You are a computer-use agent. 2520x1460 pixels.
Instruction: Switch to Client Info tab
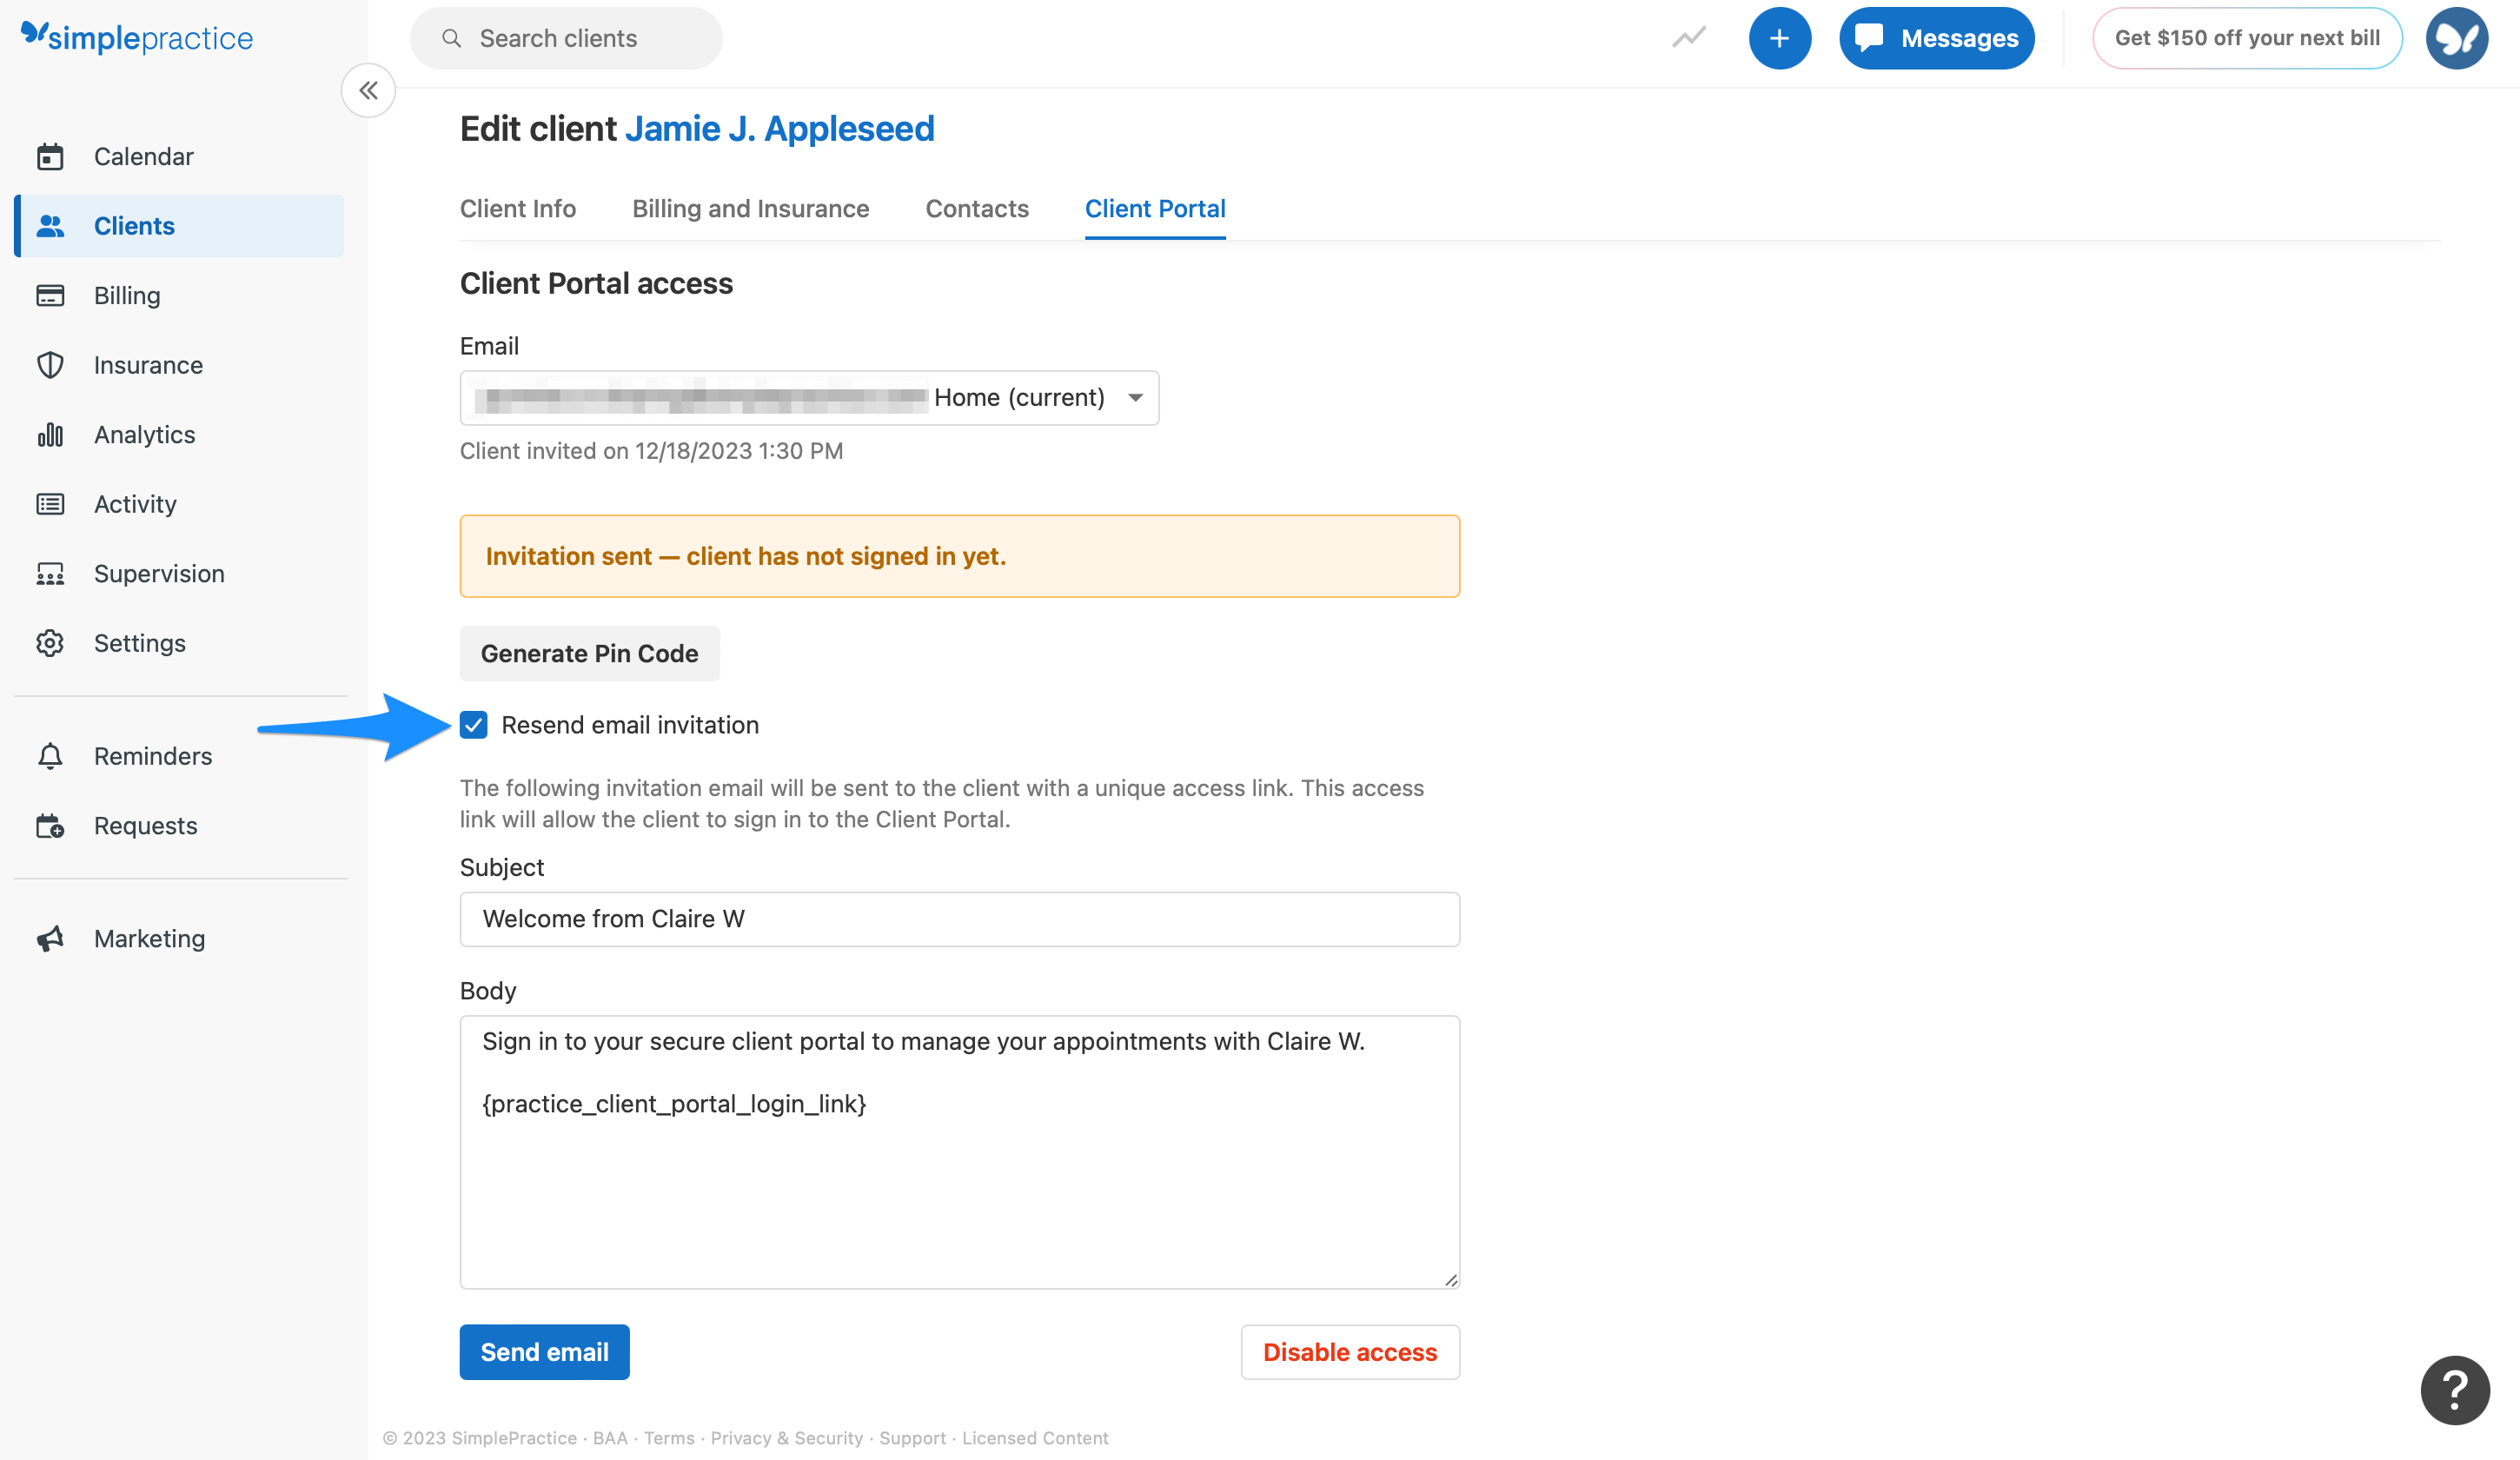518,209
